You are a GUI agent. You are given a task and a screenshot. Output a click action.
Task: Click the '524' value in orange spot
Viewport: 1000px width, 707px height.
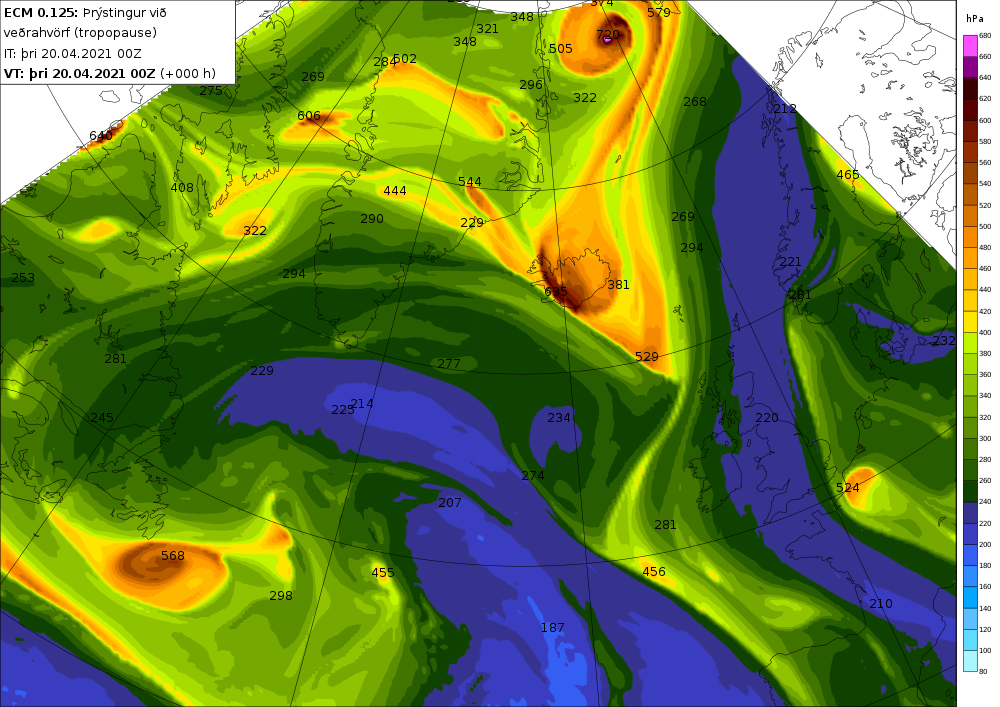pyautogui.click(x=848, y=488)
